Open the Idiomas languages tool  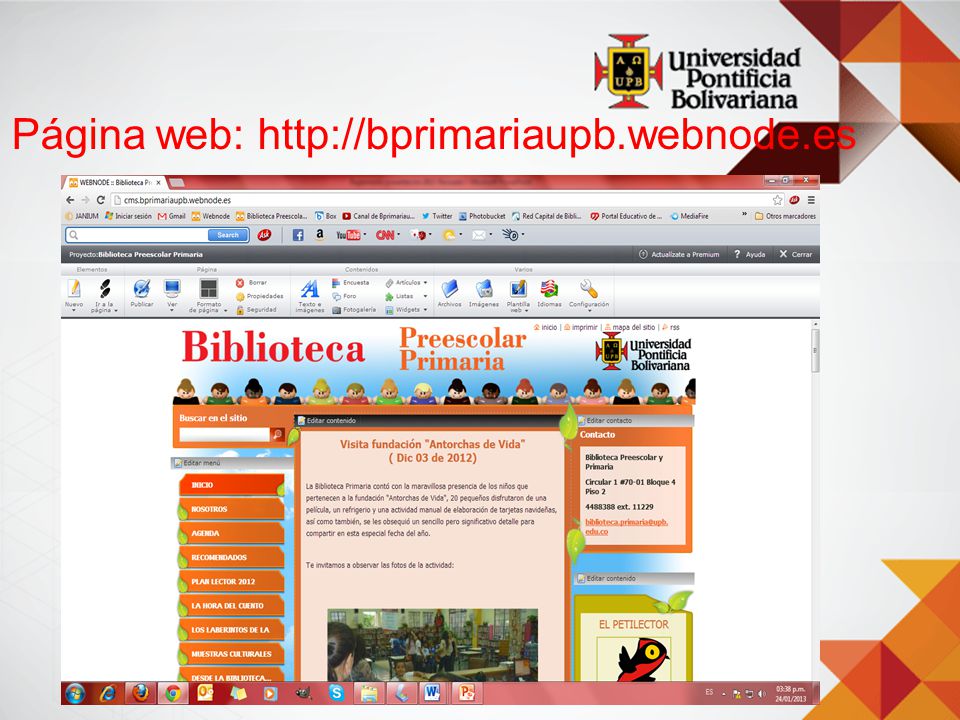click(549, 293)
